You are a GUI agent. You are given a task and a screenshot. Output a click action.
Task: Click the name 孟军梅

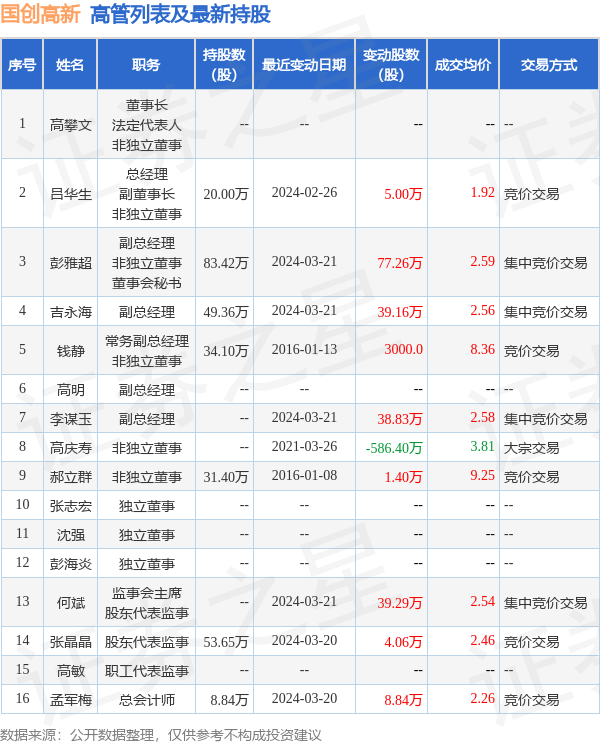click(71, 700)
